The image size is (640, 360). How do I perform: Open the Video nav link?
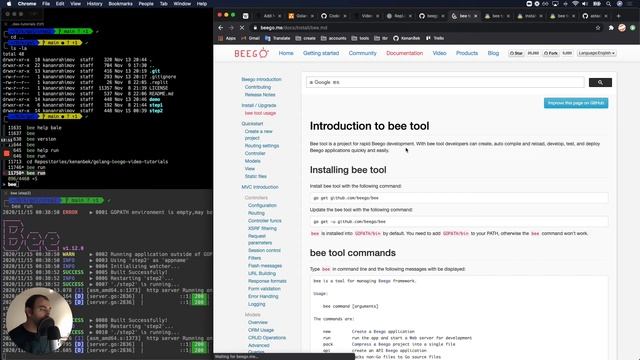click(439, 53)
